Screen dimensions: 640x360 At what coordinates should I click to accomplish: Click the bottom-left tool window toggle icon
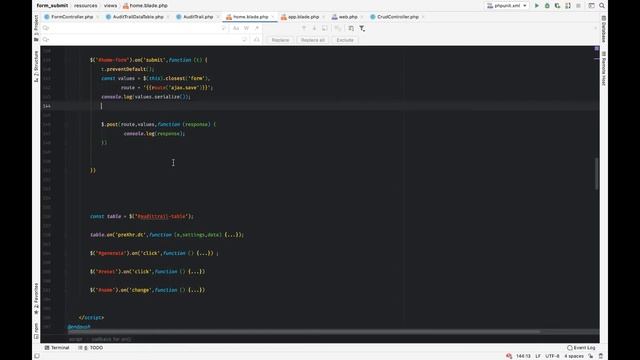[x=36, y=356]
